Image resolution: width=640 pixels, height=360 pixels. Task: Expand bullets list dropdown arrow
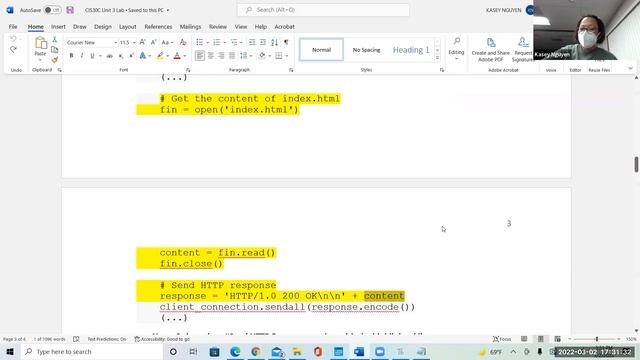207,42
